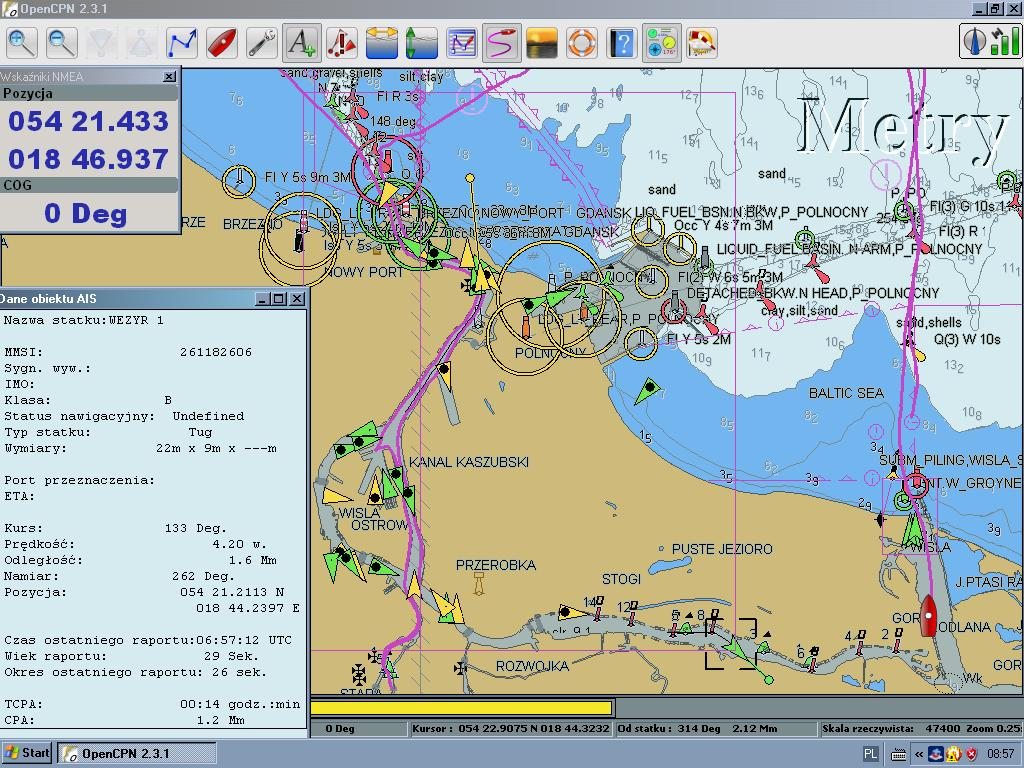Toggle AIS targets display icon

click(x=342, y=43)
